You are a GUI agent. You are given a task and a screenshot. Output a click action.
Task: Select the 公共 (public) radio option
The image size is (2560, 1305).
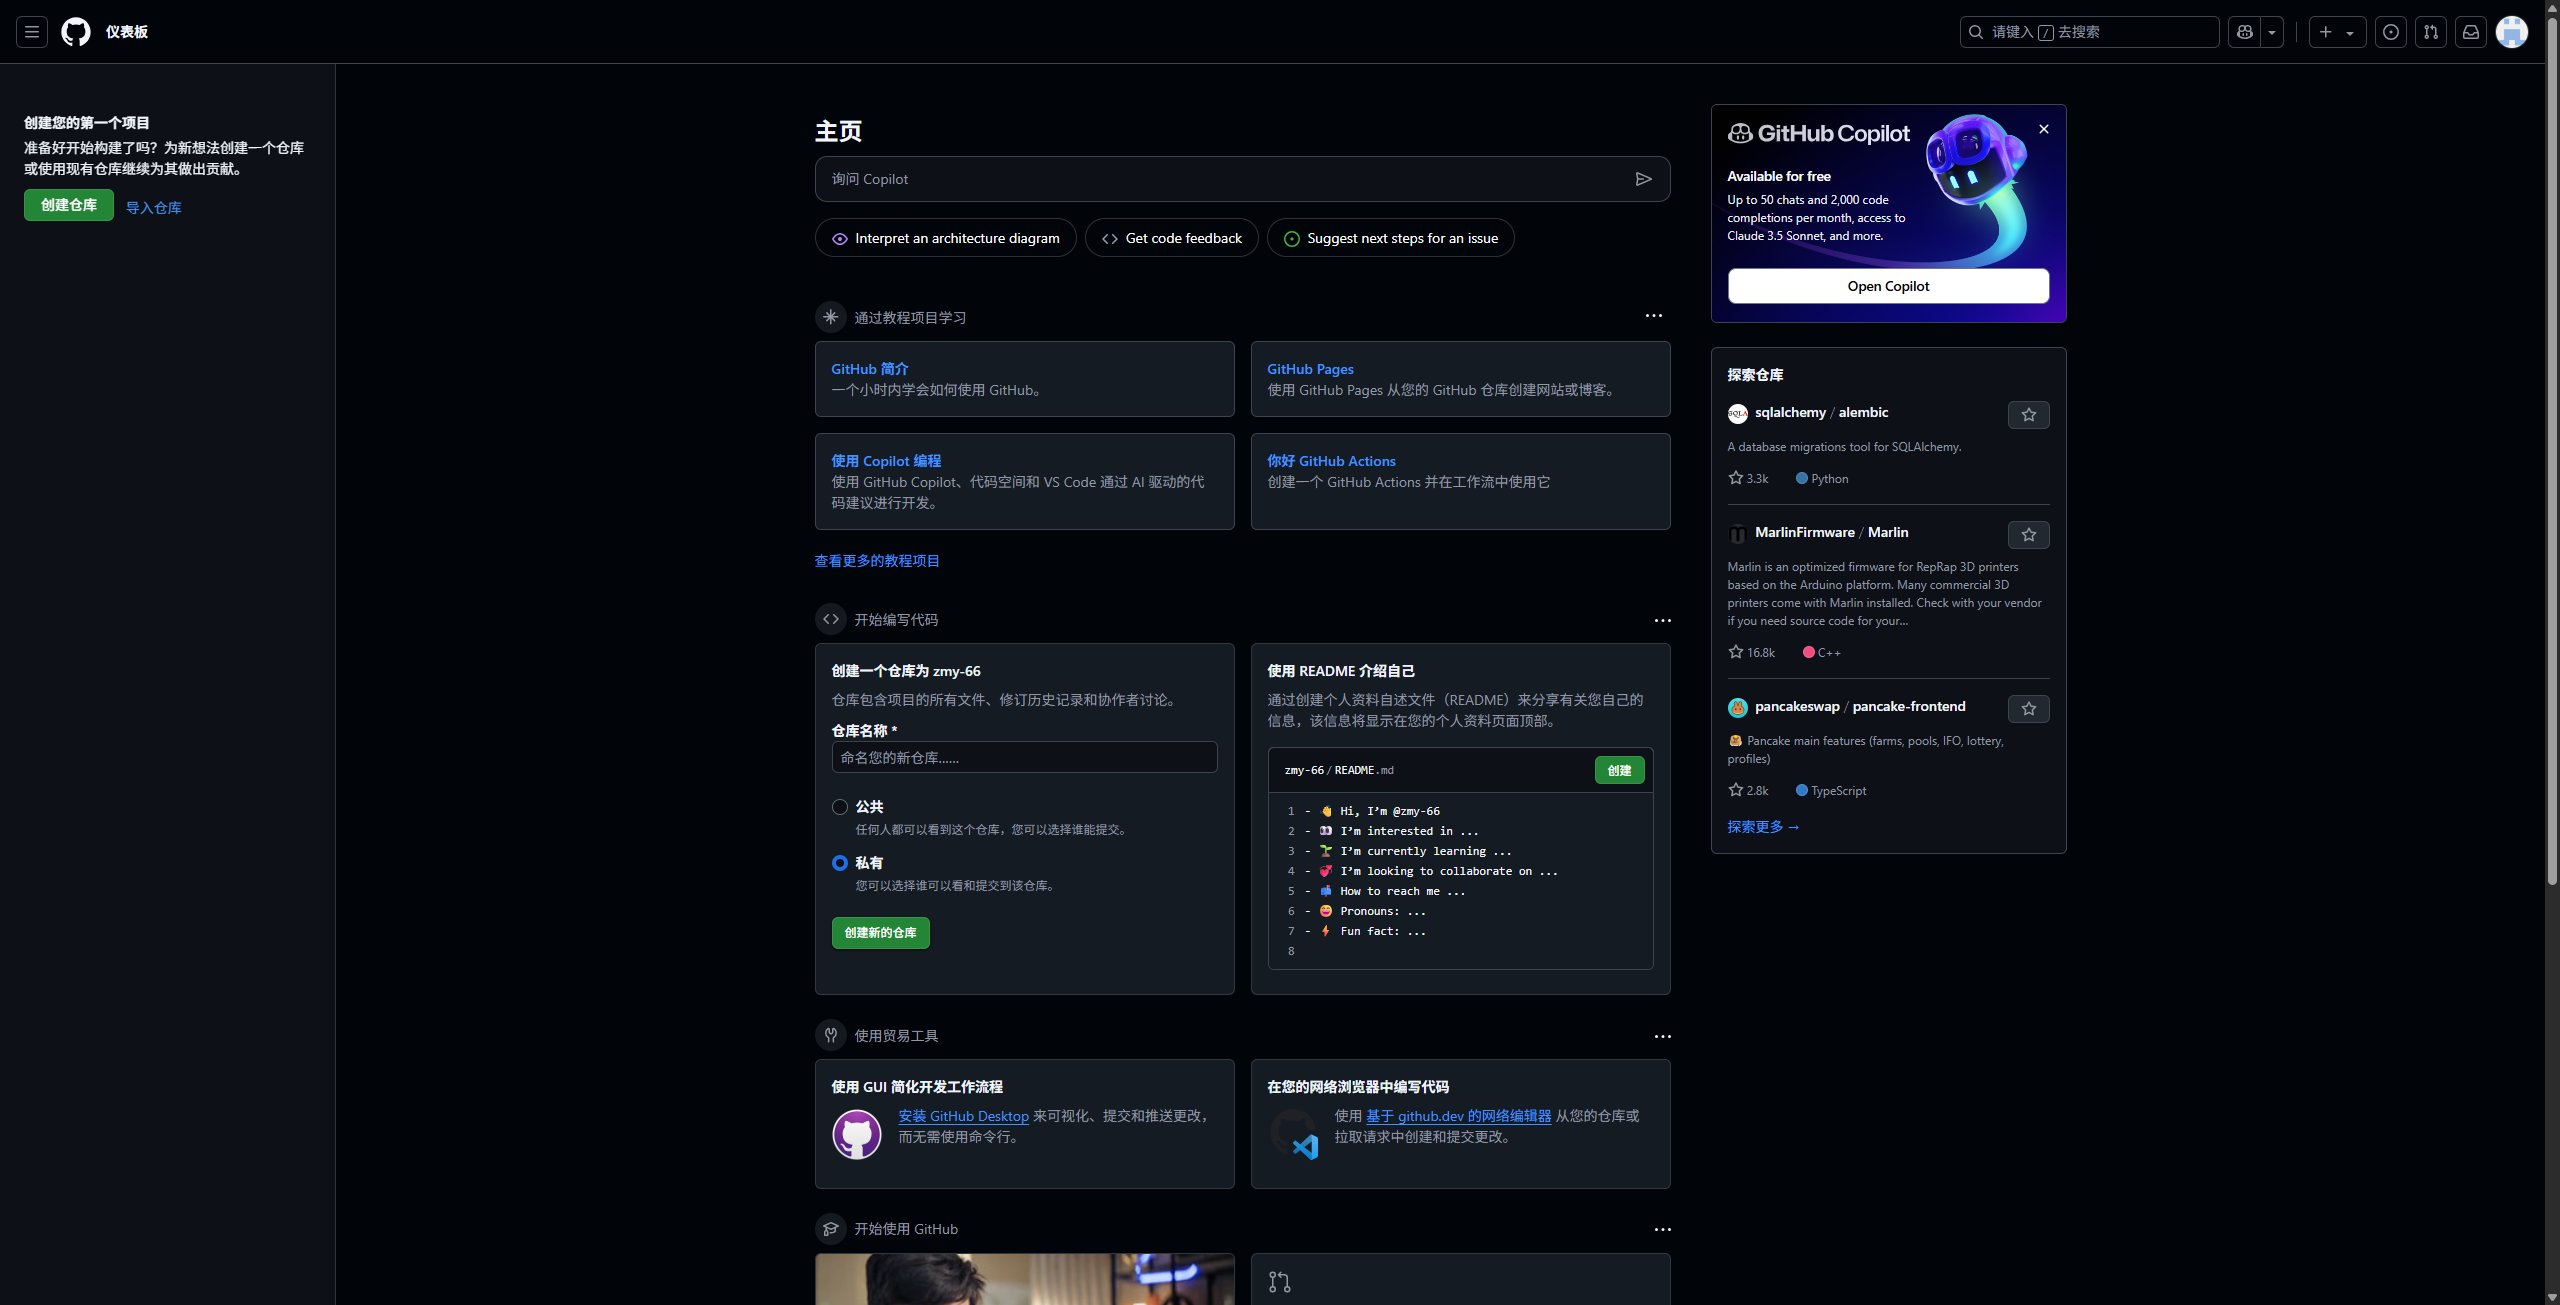840,807
